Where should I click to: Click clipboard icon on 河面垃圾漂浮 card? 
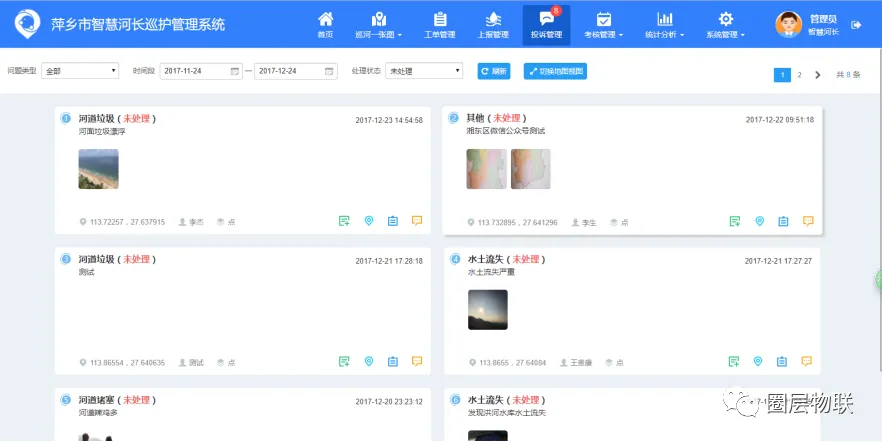tap(393, 221)
